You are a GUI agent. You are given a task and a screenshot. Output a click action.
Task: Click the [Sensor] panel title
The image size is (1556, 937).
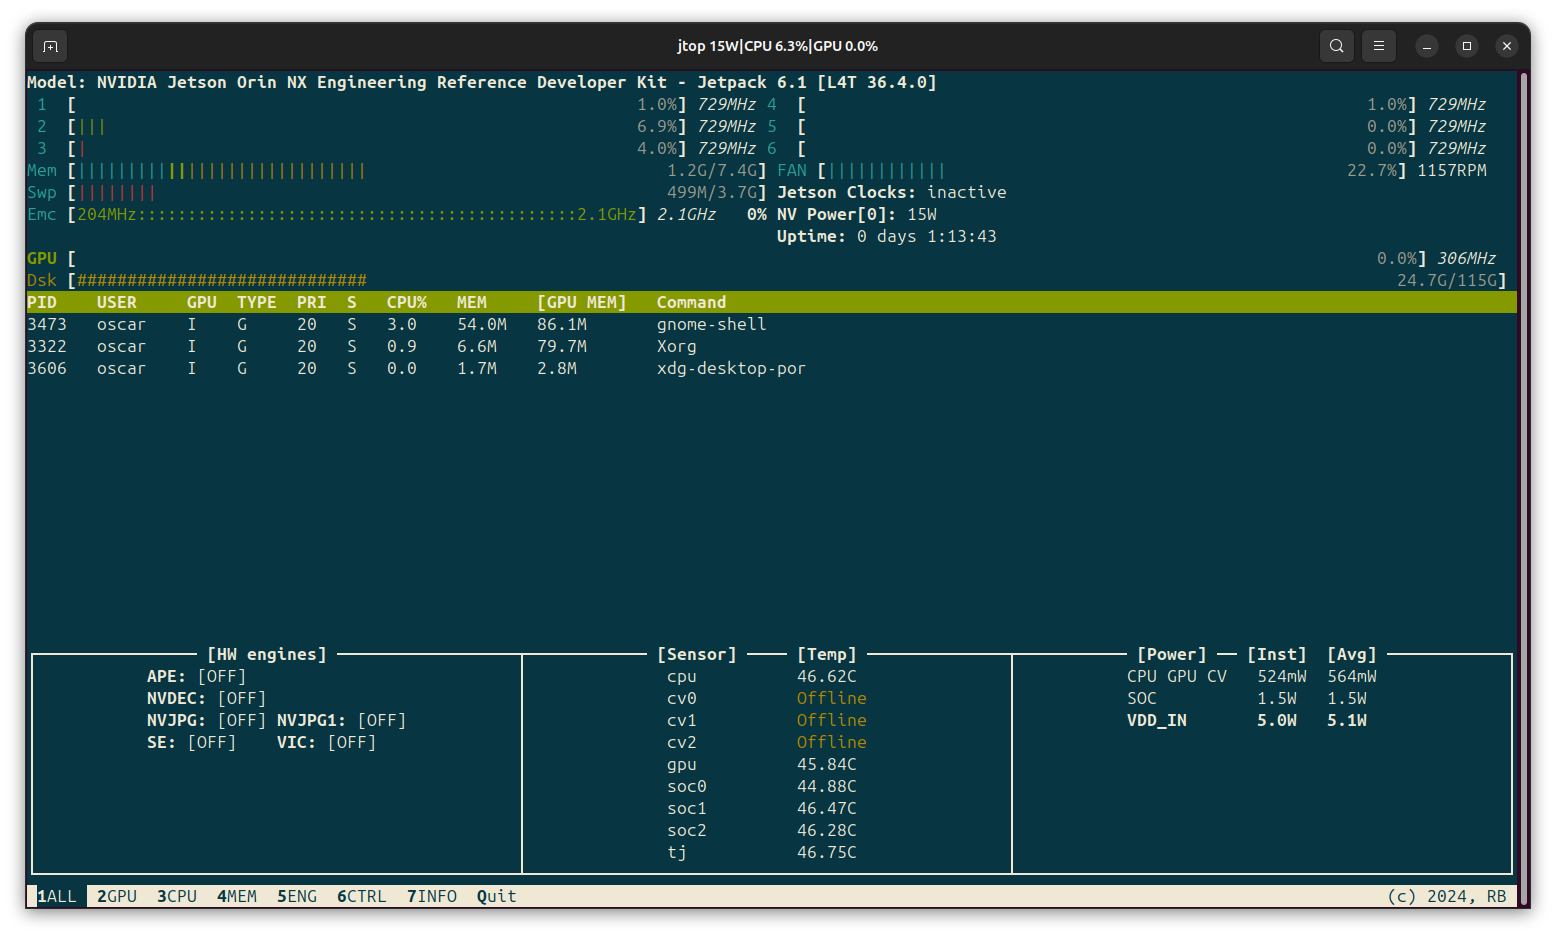(x=697, y=654)
